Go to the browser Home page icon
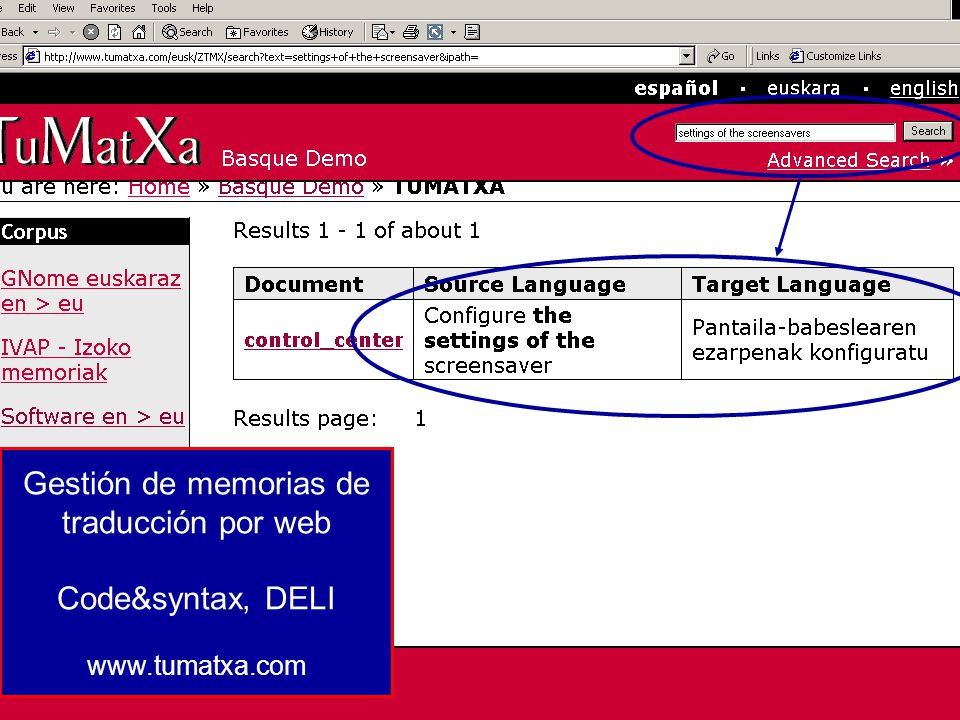This screenshot has height=720, width=960. (x=139, y=32)
